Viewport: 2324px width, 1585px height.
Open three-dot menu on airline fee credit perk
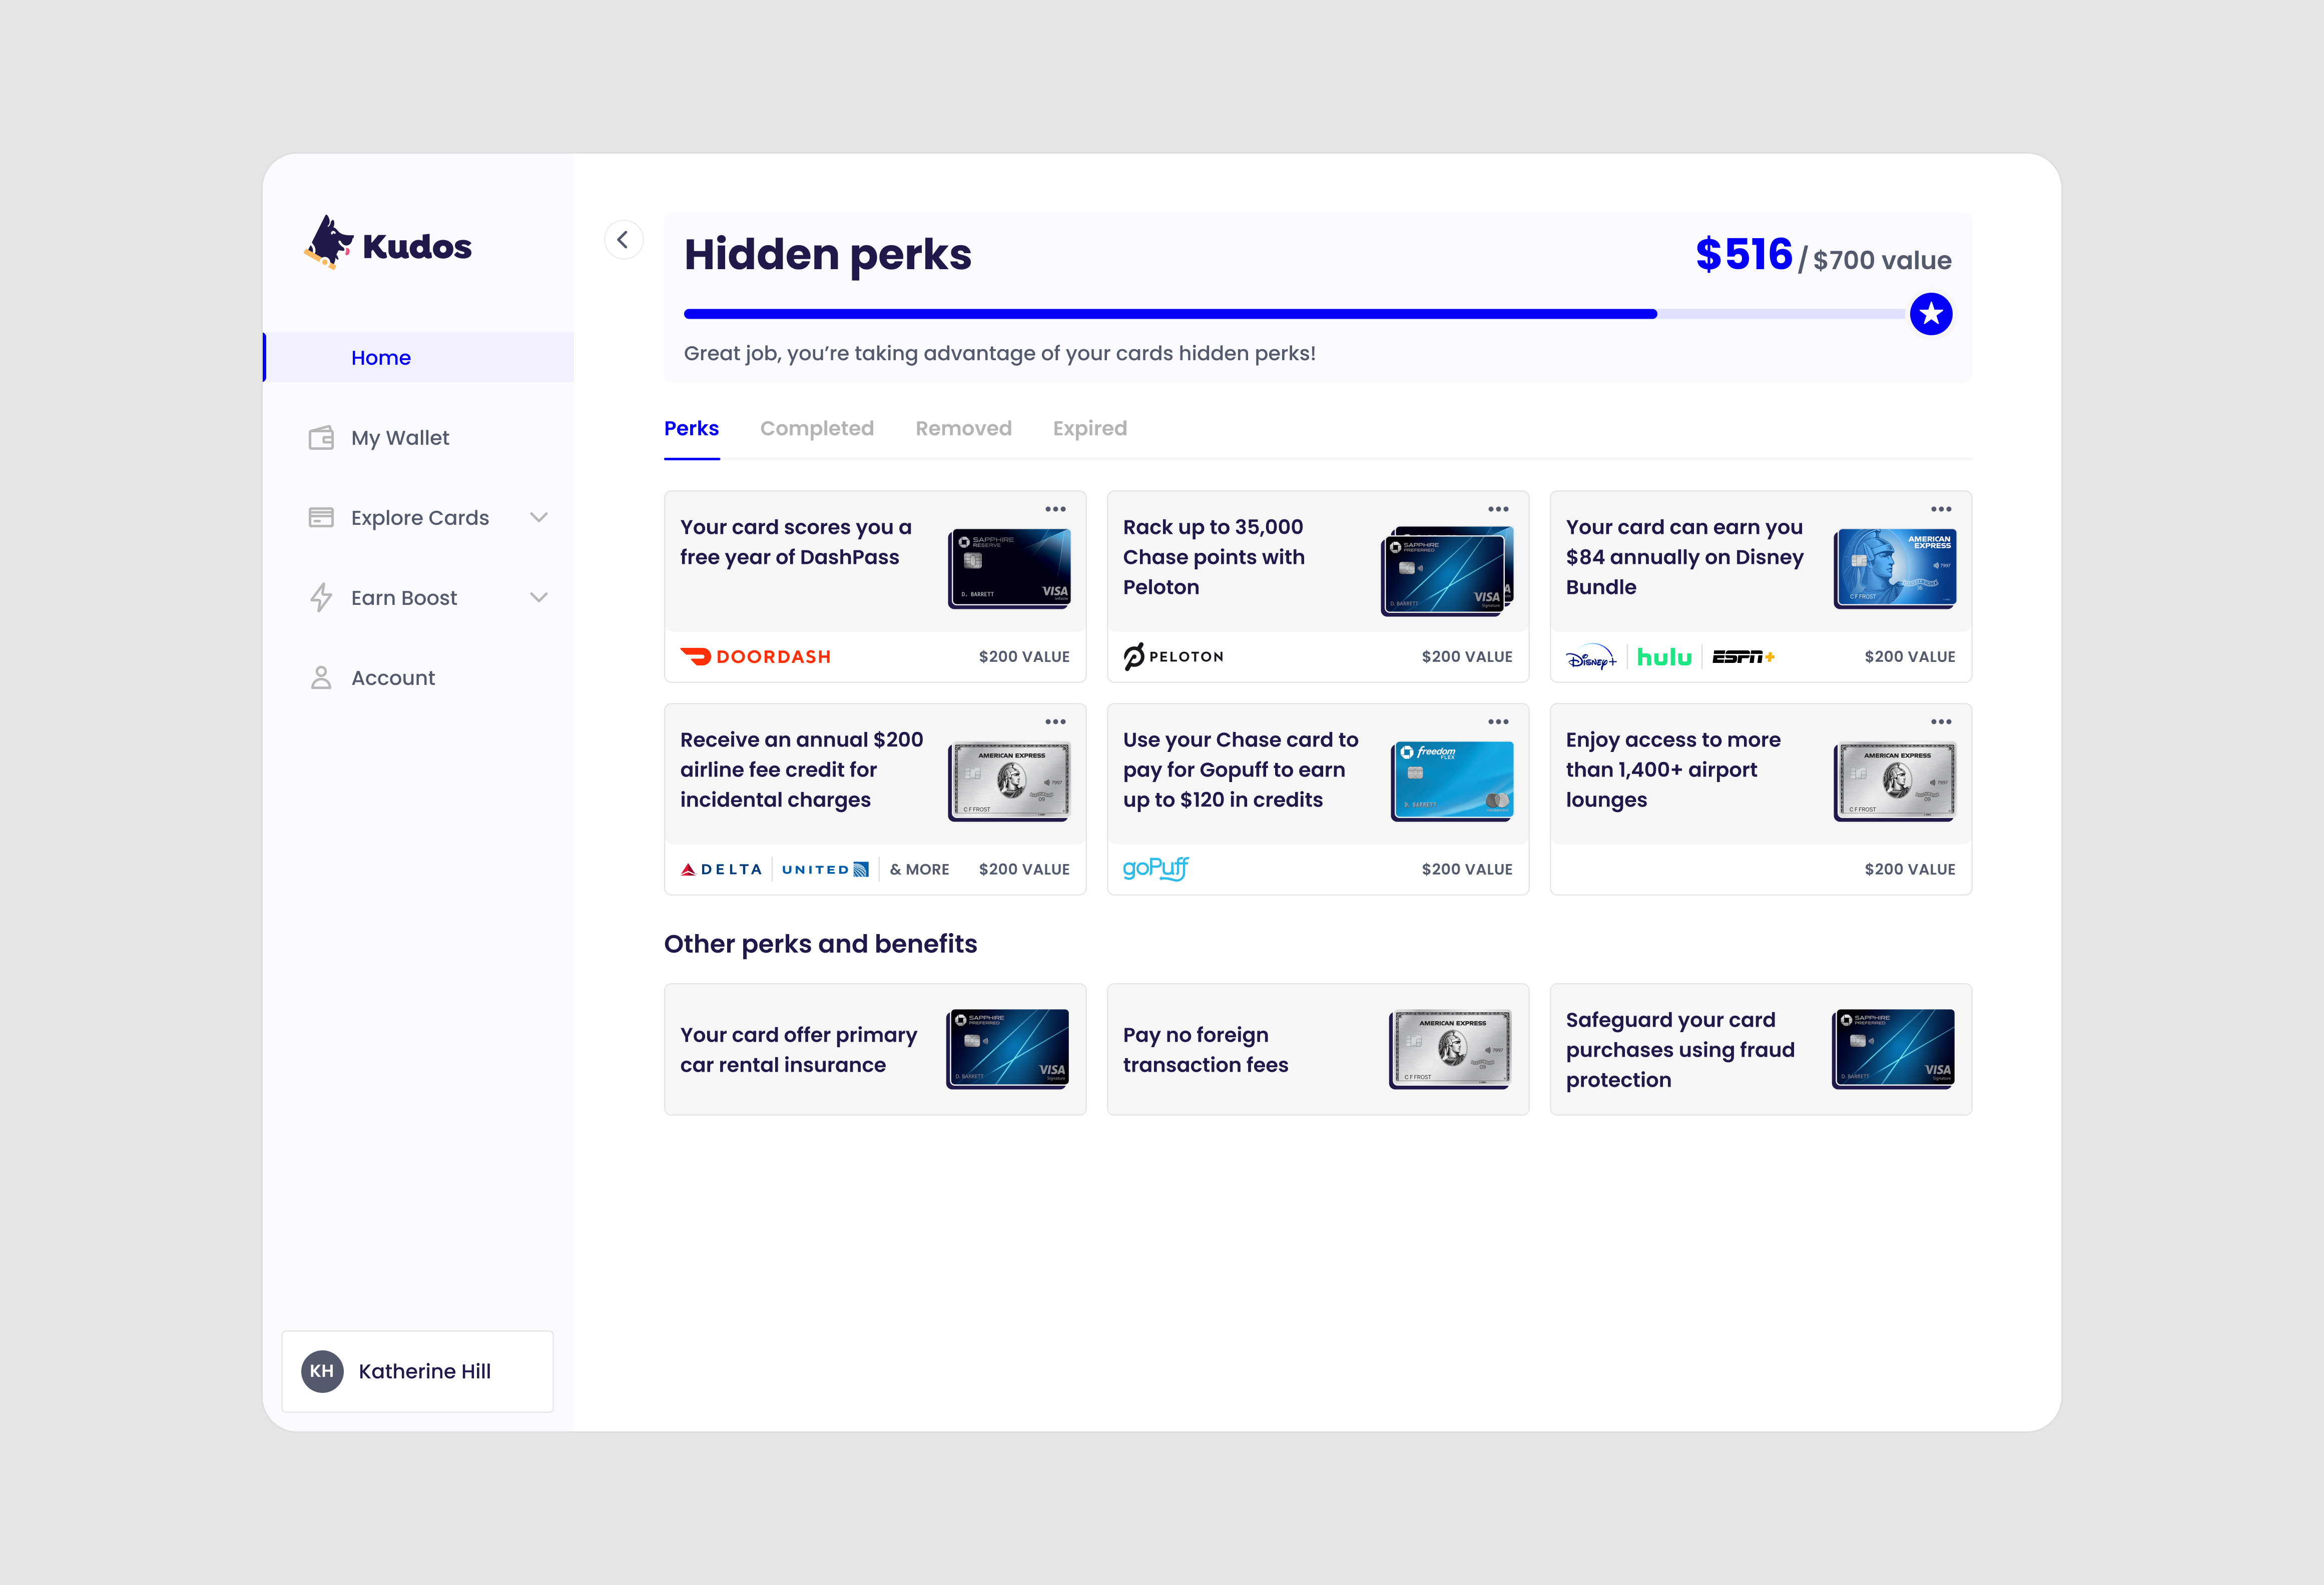tap(1055, 722)
